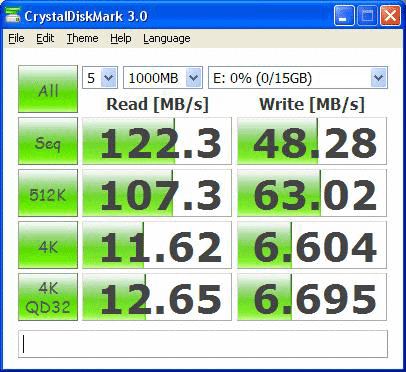The width and height of the screenshot is (406, 372).
Task: Click the CrystalDiskMark title bar icon
Action: click(12, 15)
